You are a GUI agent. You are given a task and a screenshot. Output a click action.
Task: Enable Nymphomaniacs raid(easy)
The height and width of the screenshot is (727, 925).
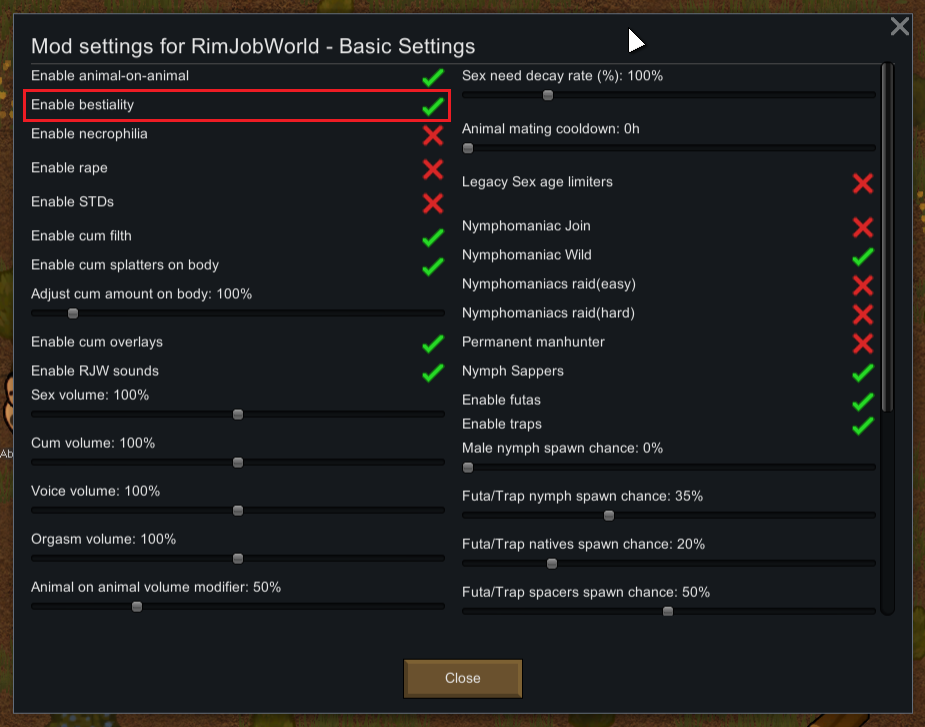point(862,285)
